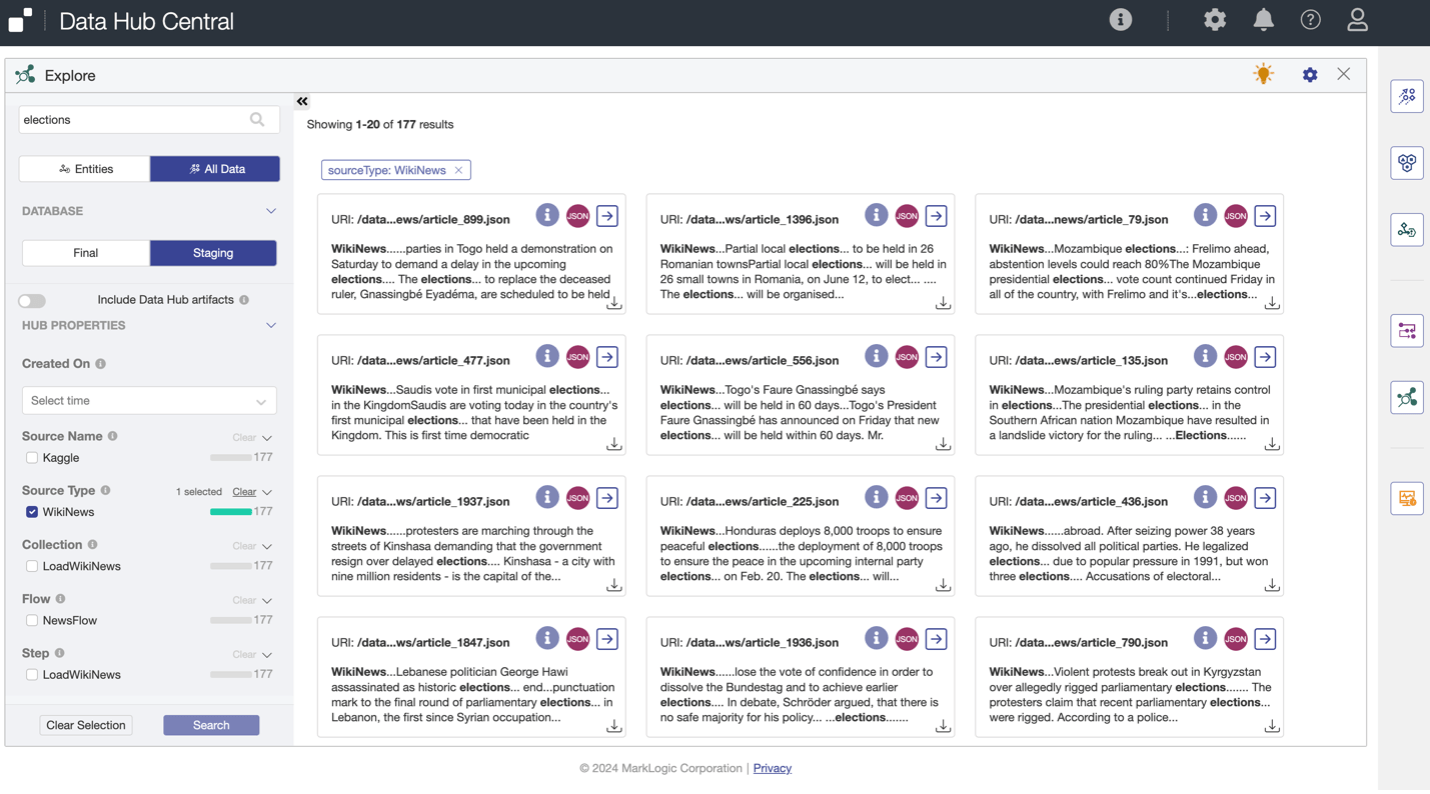This screenshot has height=794, width=1430.
Task: Check the Kaggle source name checkbox
Action: (x=32, y=458)
